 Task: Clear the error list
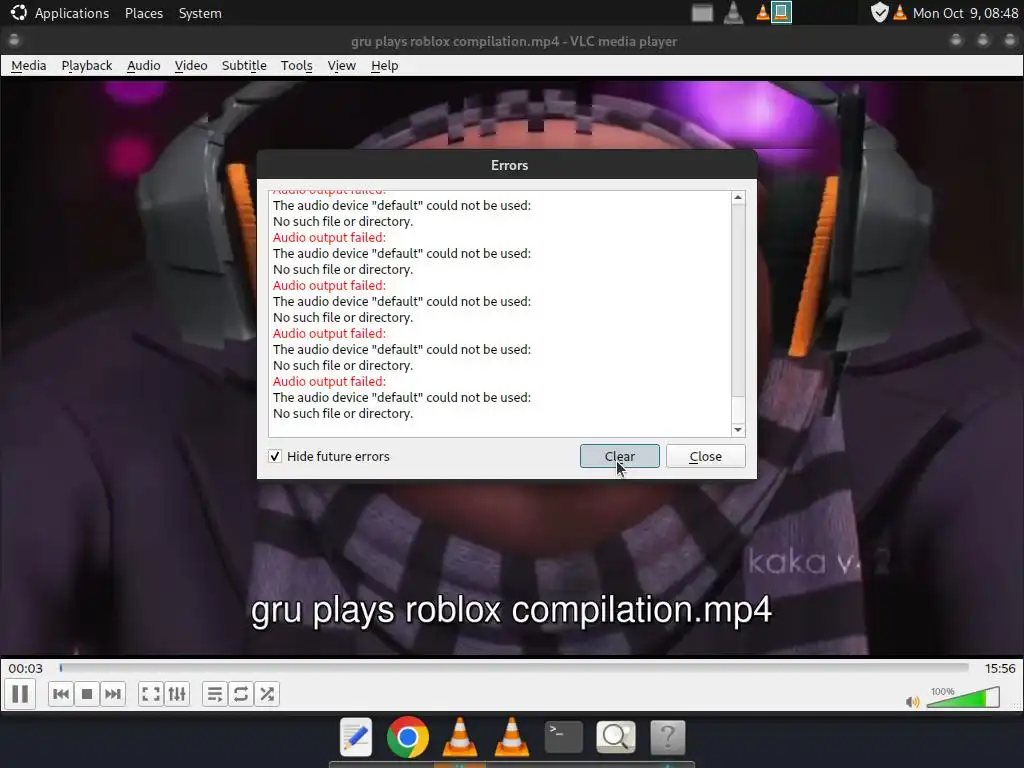pos(620,456)
